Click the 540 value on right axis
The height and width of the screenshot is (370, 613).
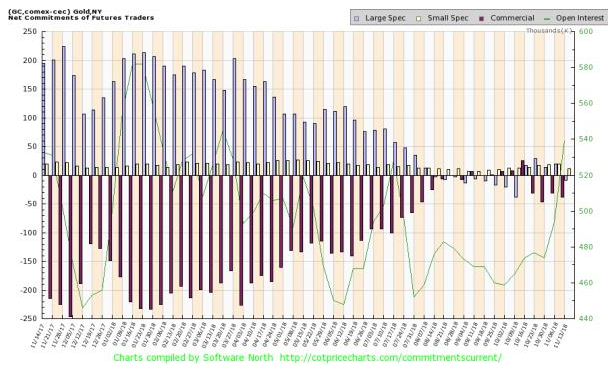(585, 139)
